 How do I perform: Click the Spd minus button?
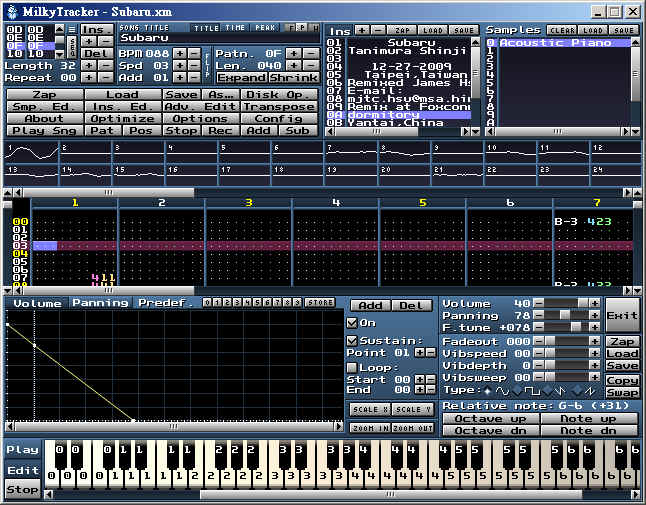[x=194, y=65]
